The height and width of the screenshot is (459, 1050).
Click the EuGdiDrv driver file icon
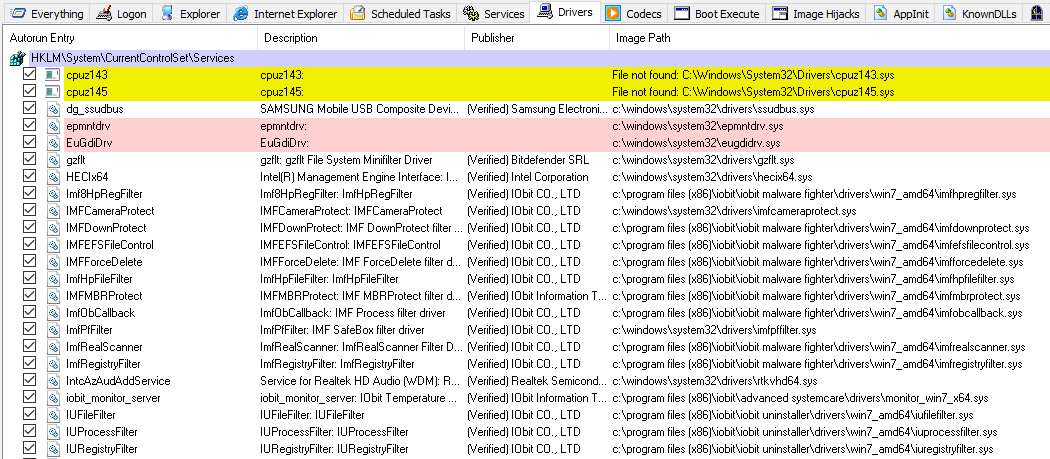[53, 143]
